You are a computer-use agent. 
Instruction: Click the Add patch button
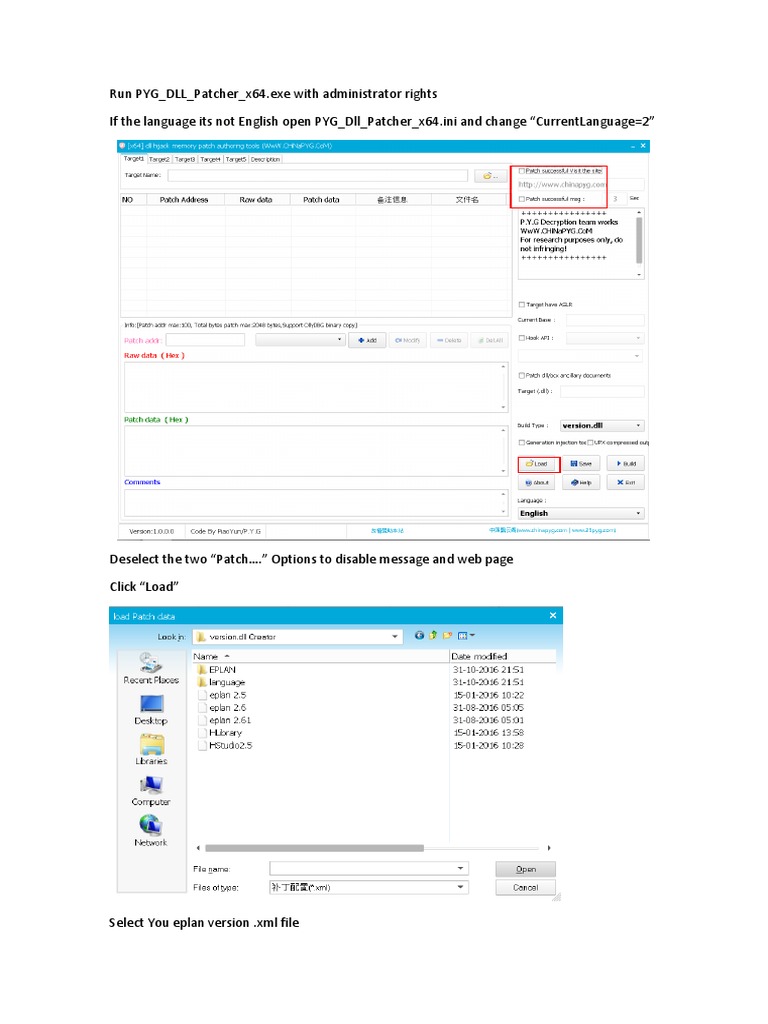[x=367, y=340]
